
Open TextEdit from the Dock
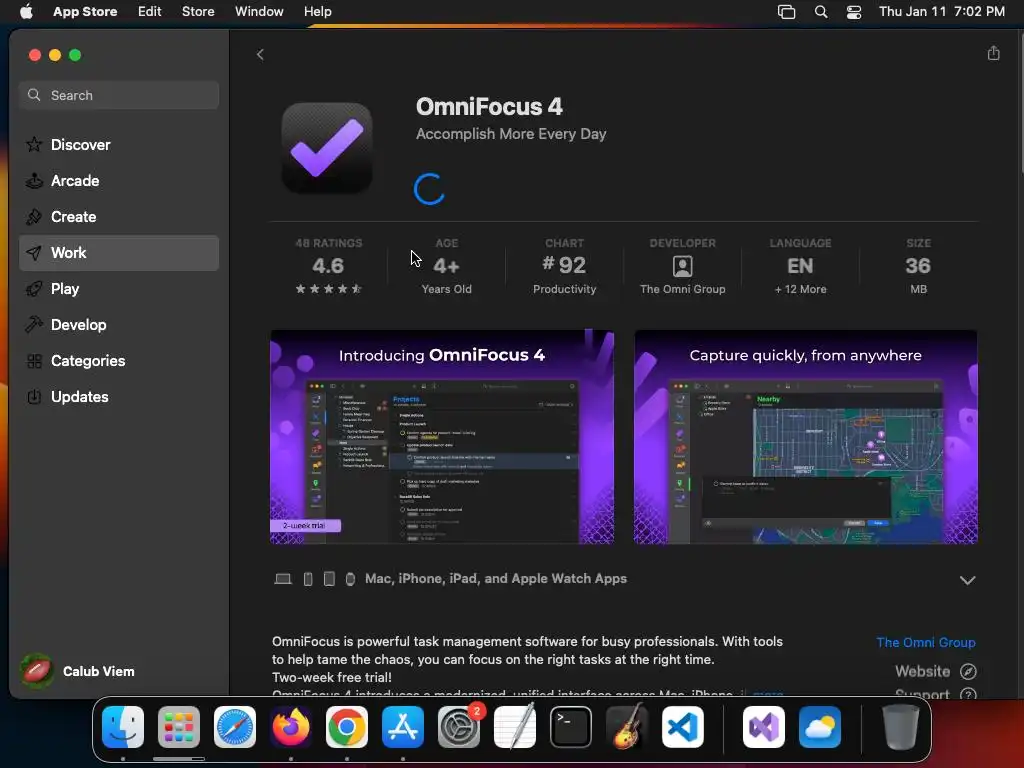[x=515, y=727]
